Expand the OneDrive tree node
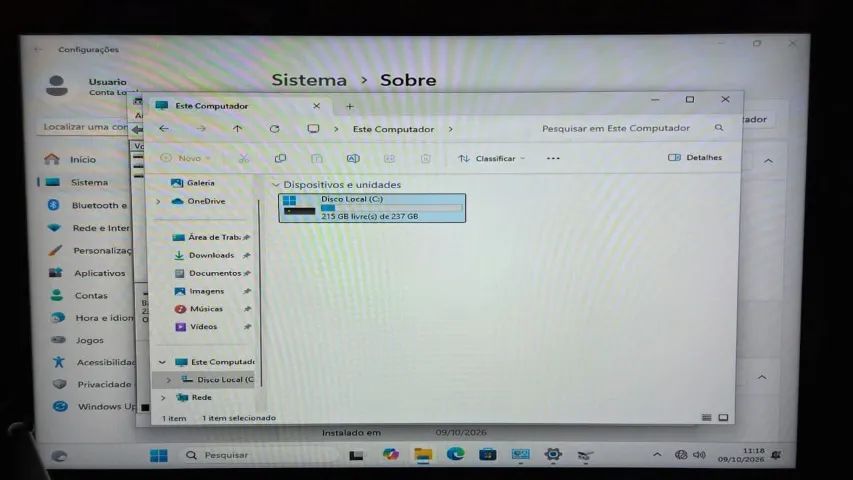853x480 pixels. (158, 201)
